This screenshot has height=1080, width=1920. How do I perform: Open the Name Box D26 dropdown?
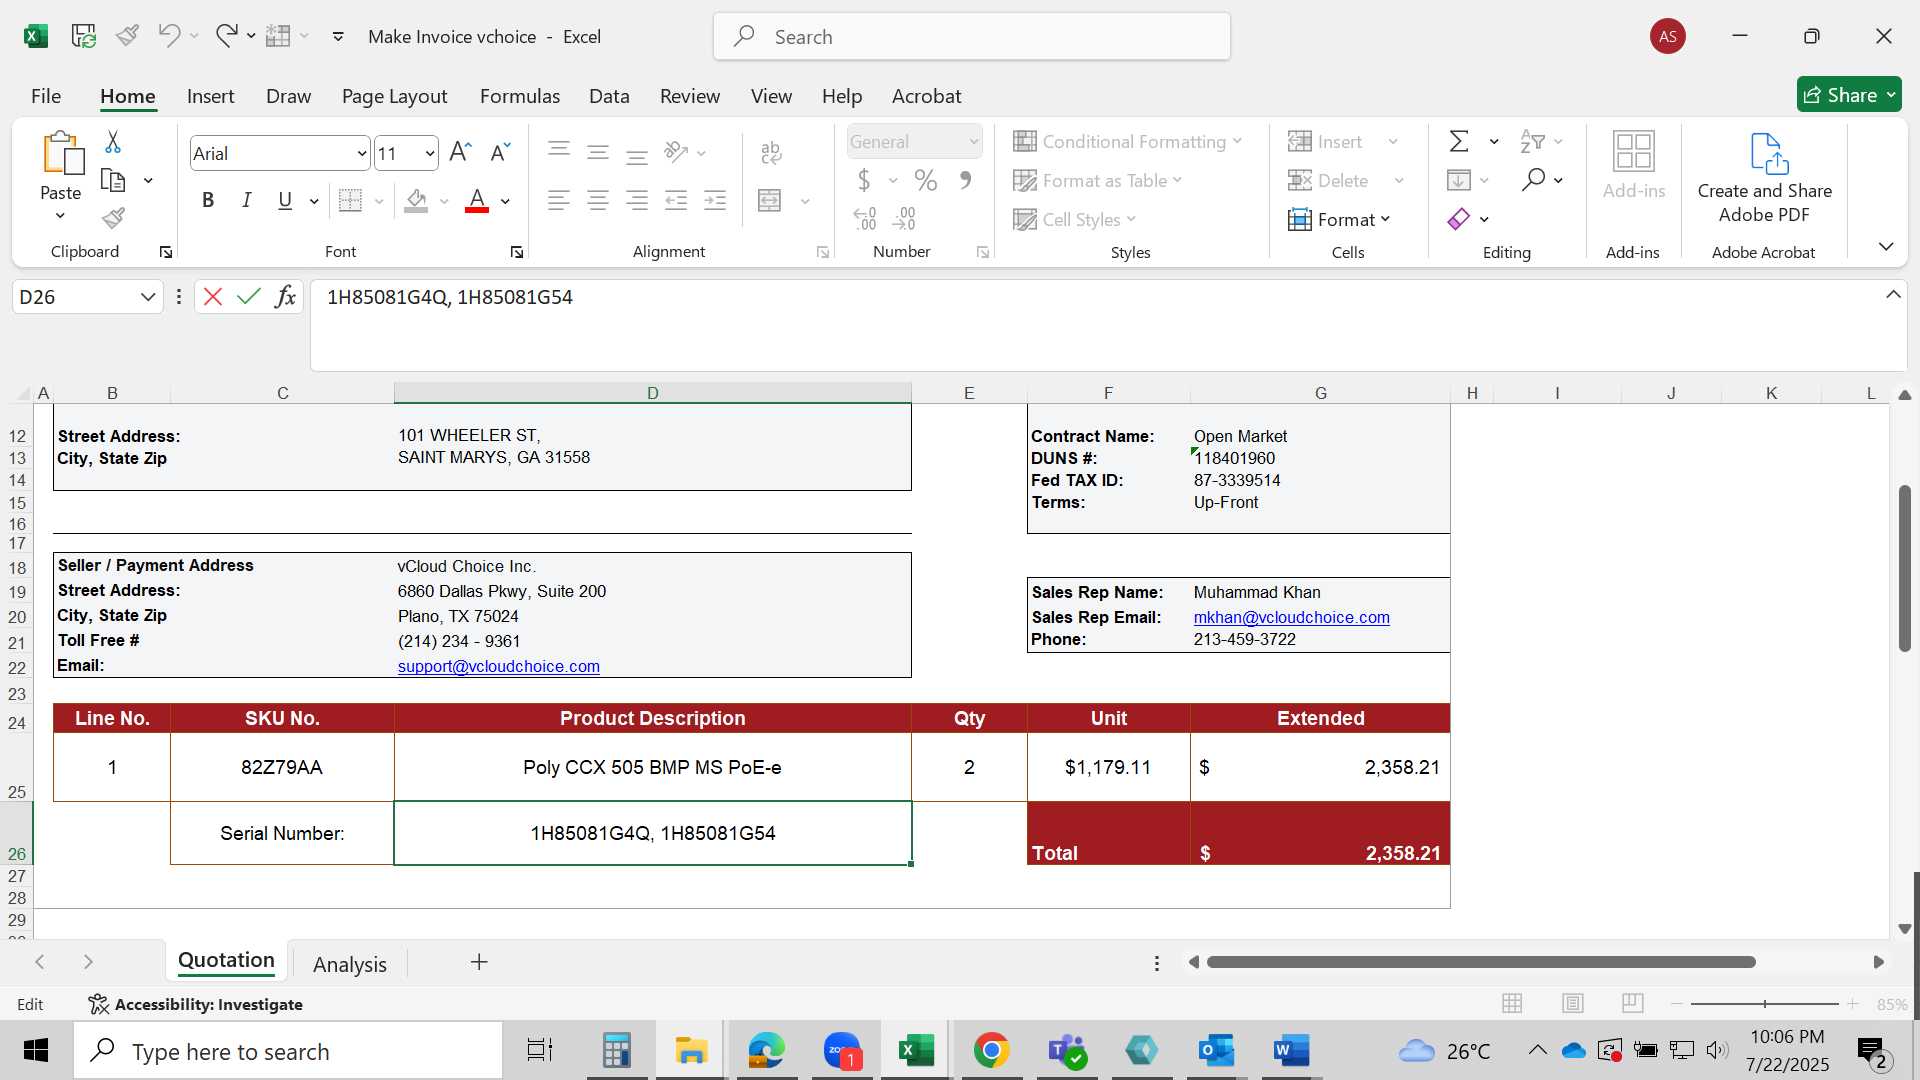coord(147,297)
